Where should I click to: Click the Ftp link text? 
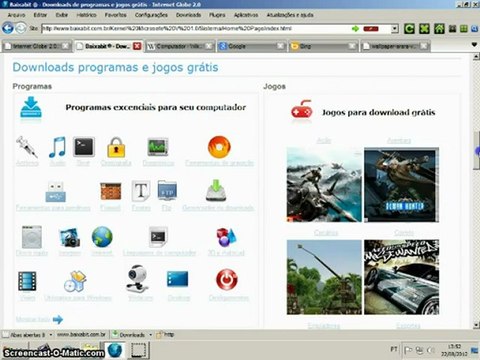pyautogui.click(x=166, y=208)
